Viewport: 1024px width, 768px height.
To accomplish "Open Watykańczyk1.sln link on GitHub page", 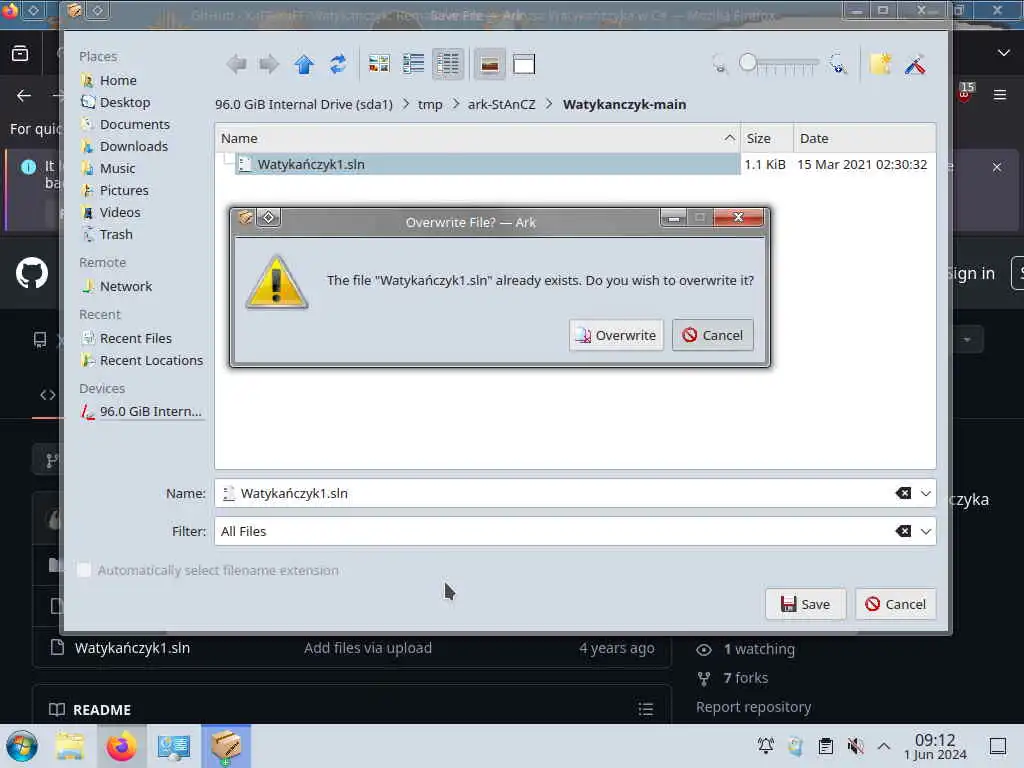I will click(133, 648).
